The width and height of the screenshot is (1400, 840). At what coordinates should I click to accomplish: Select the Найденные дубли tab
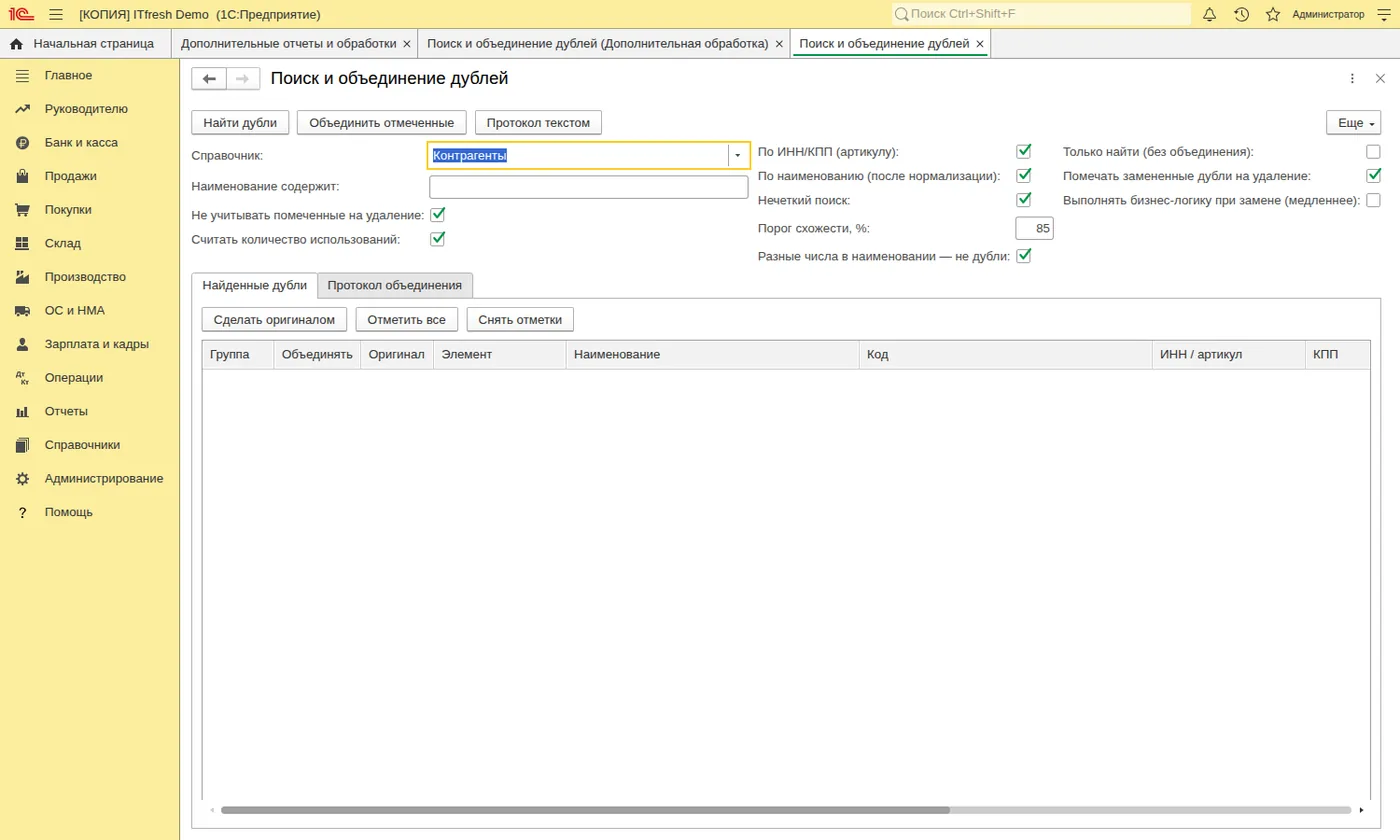click(x=254, y=285)
